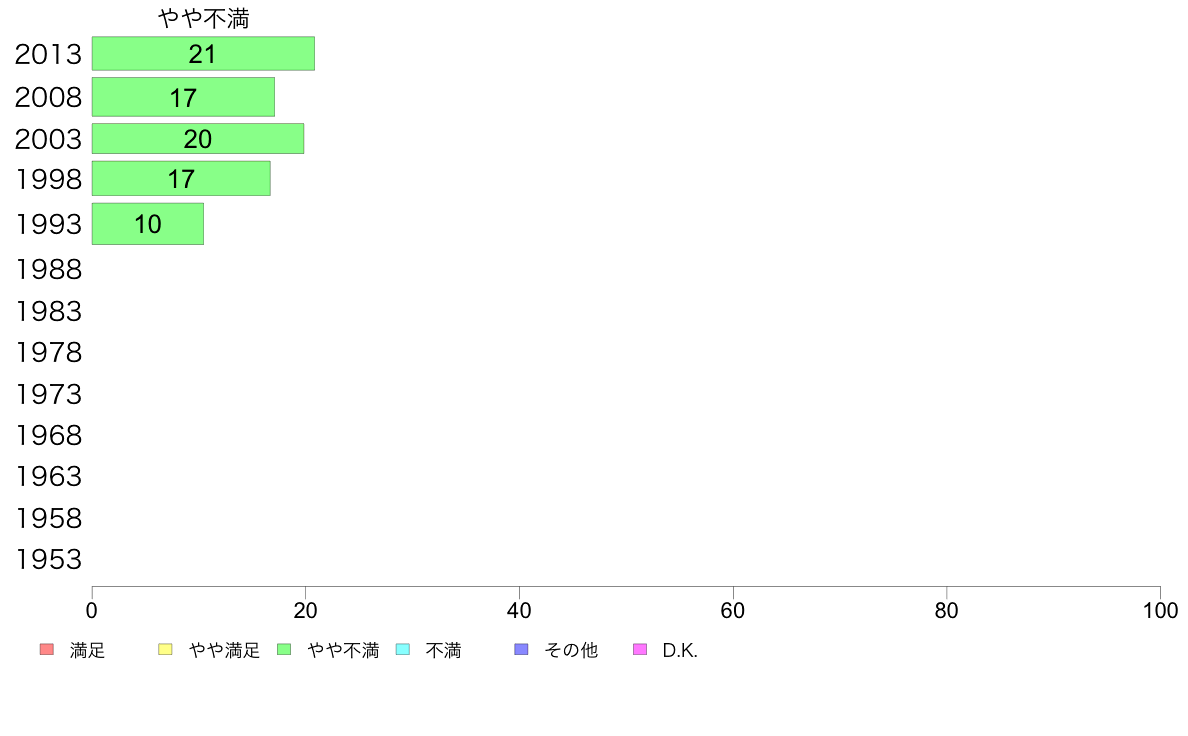Select the 1993 bar showing 10
Image resolution: width=1188 pixels, height=736 pixels.
(x=148, y=224)
